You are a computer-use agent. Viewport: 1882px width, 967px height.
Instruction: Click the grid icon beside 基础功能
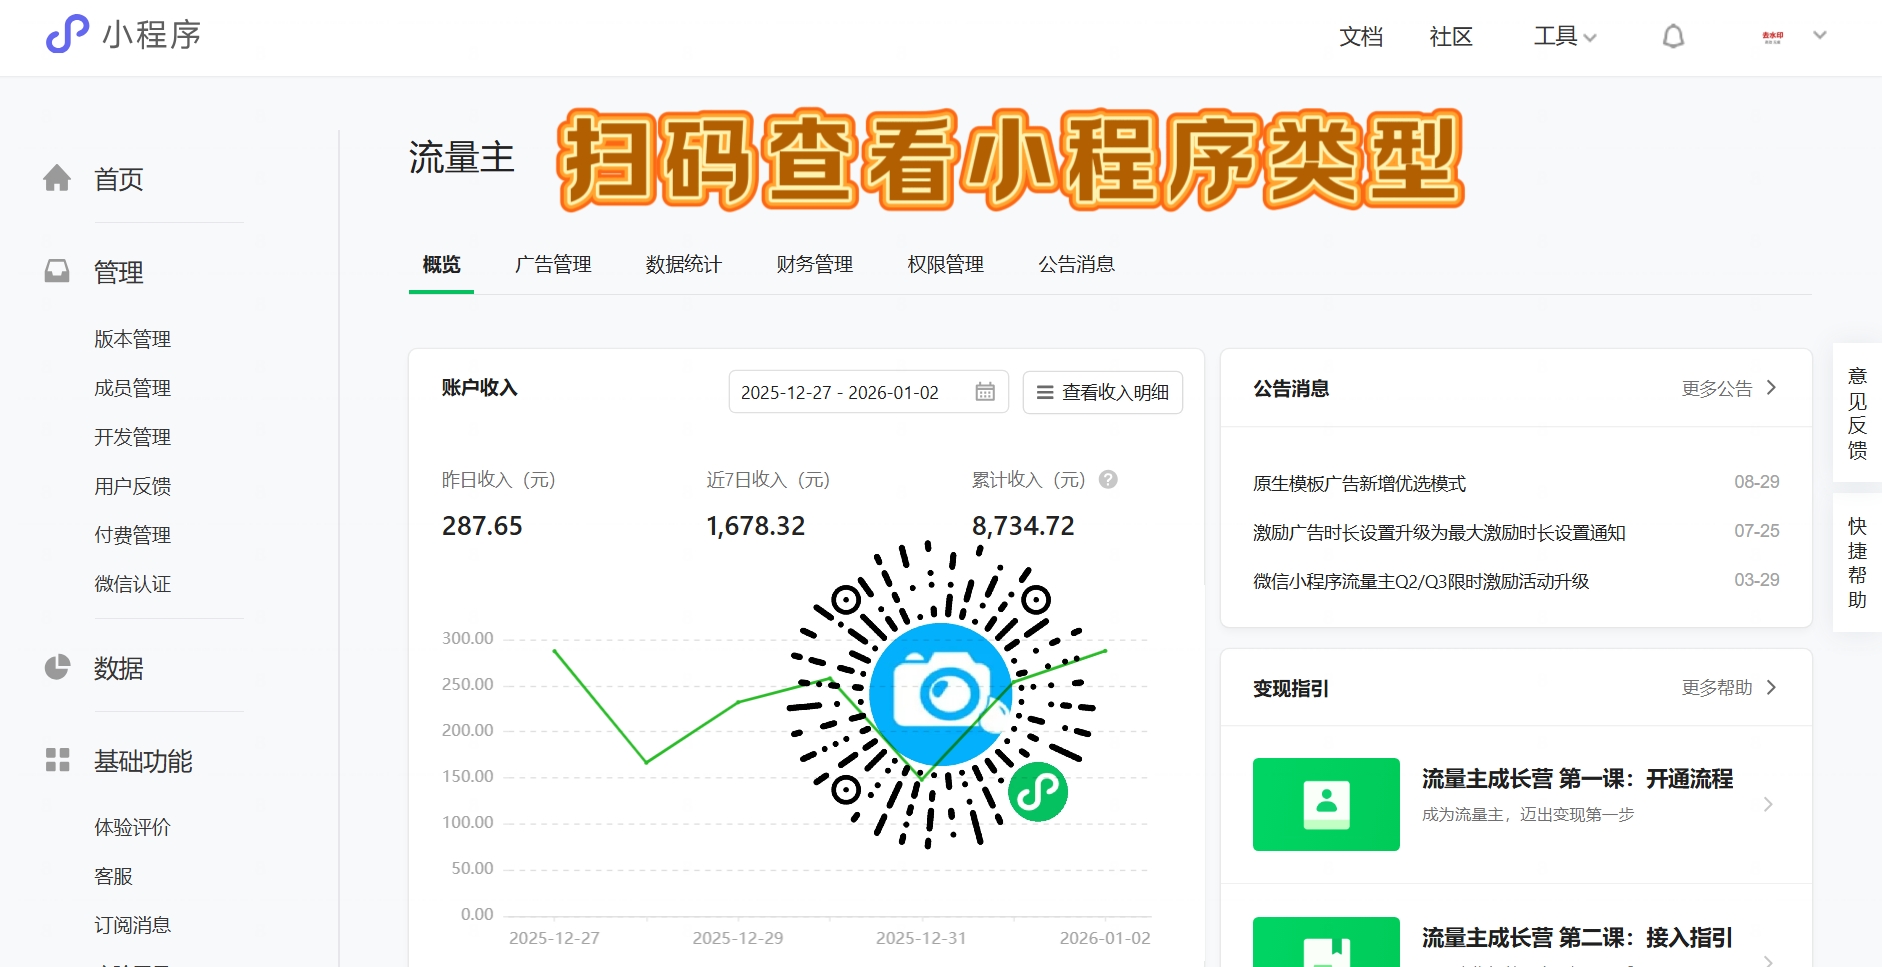pyautogui.click(x=57, y=760)
